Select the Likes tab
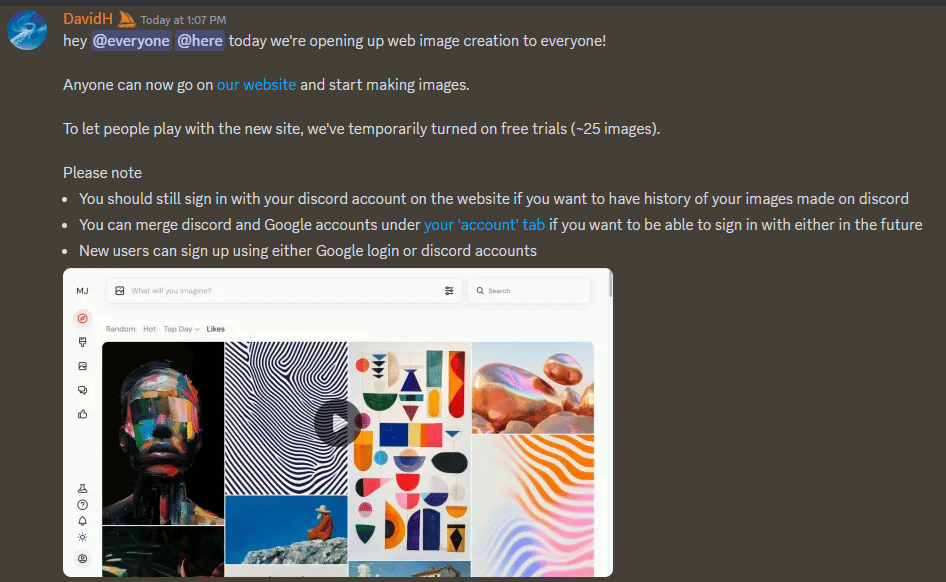Image resolution: width=946 pixels, height=582 pixels. (215, 329)
